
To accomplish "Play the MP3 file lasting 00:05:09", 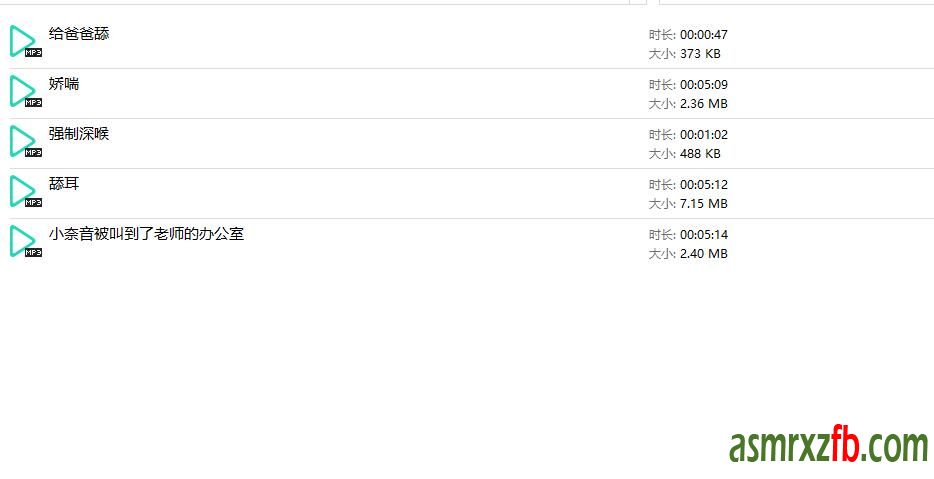I will click(26, 91).
